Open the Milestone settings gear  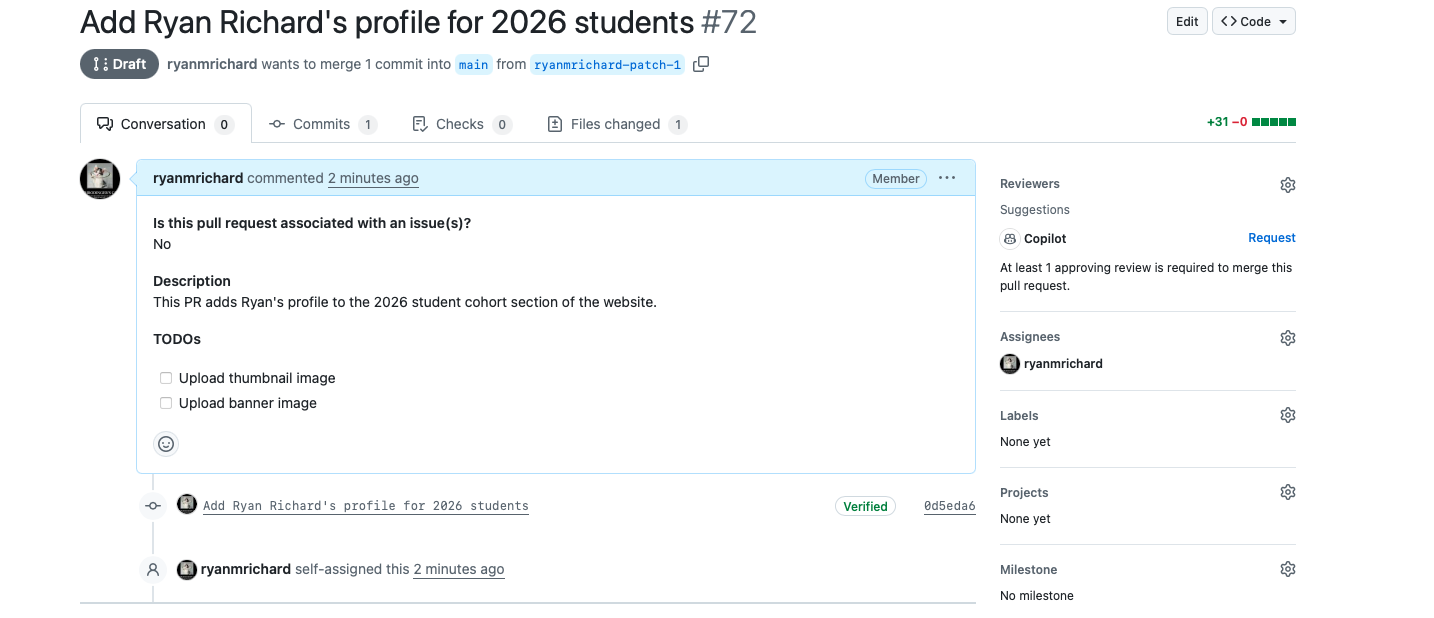[1287, 569]
